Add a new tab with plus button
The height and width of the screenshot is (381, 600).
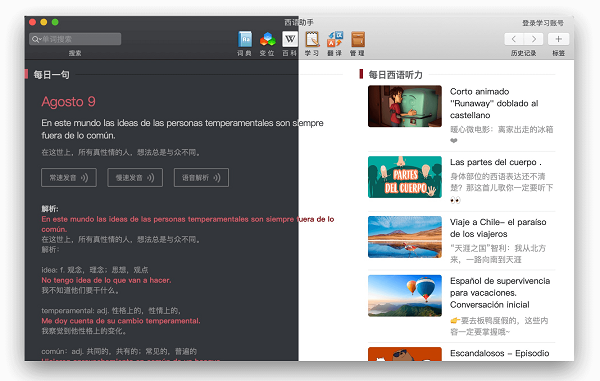pyautogui.click(x=558, y=39)
